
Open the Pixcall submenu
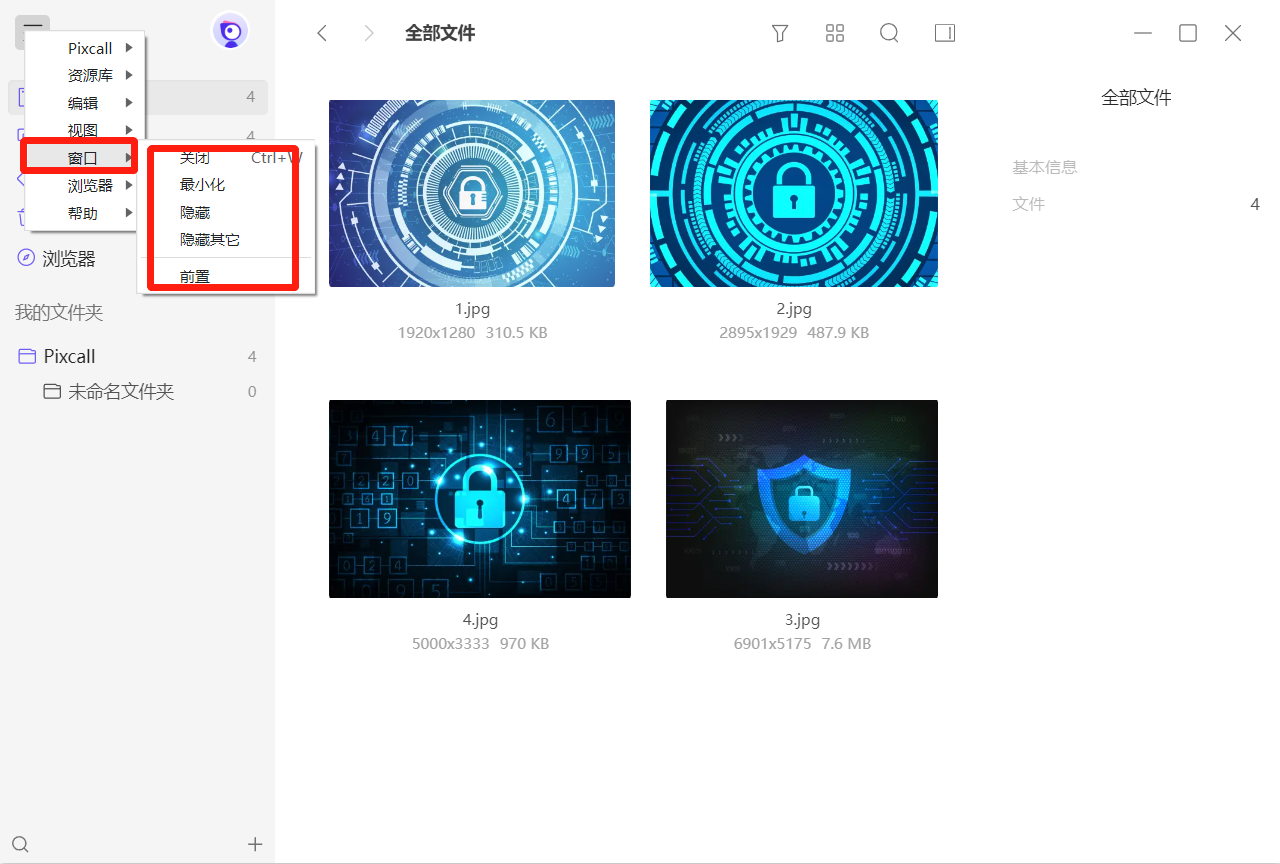click(x=85, y=48)
